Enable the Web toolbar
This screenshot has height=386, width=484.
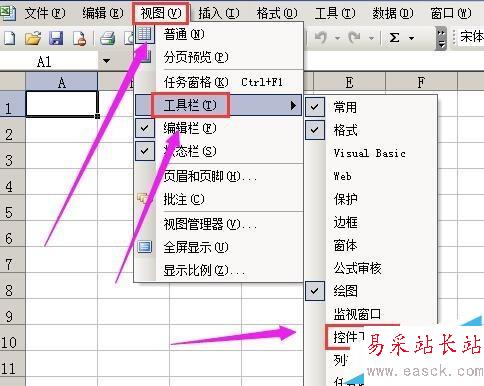(371, 176)
